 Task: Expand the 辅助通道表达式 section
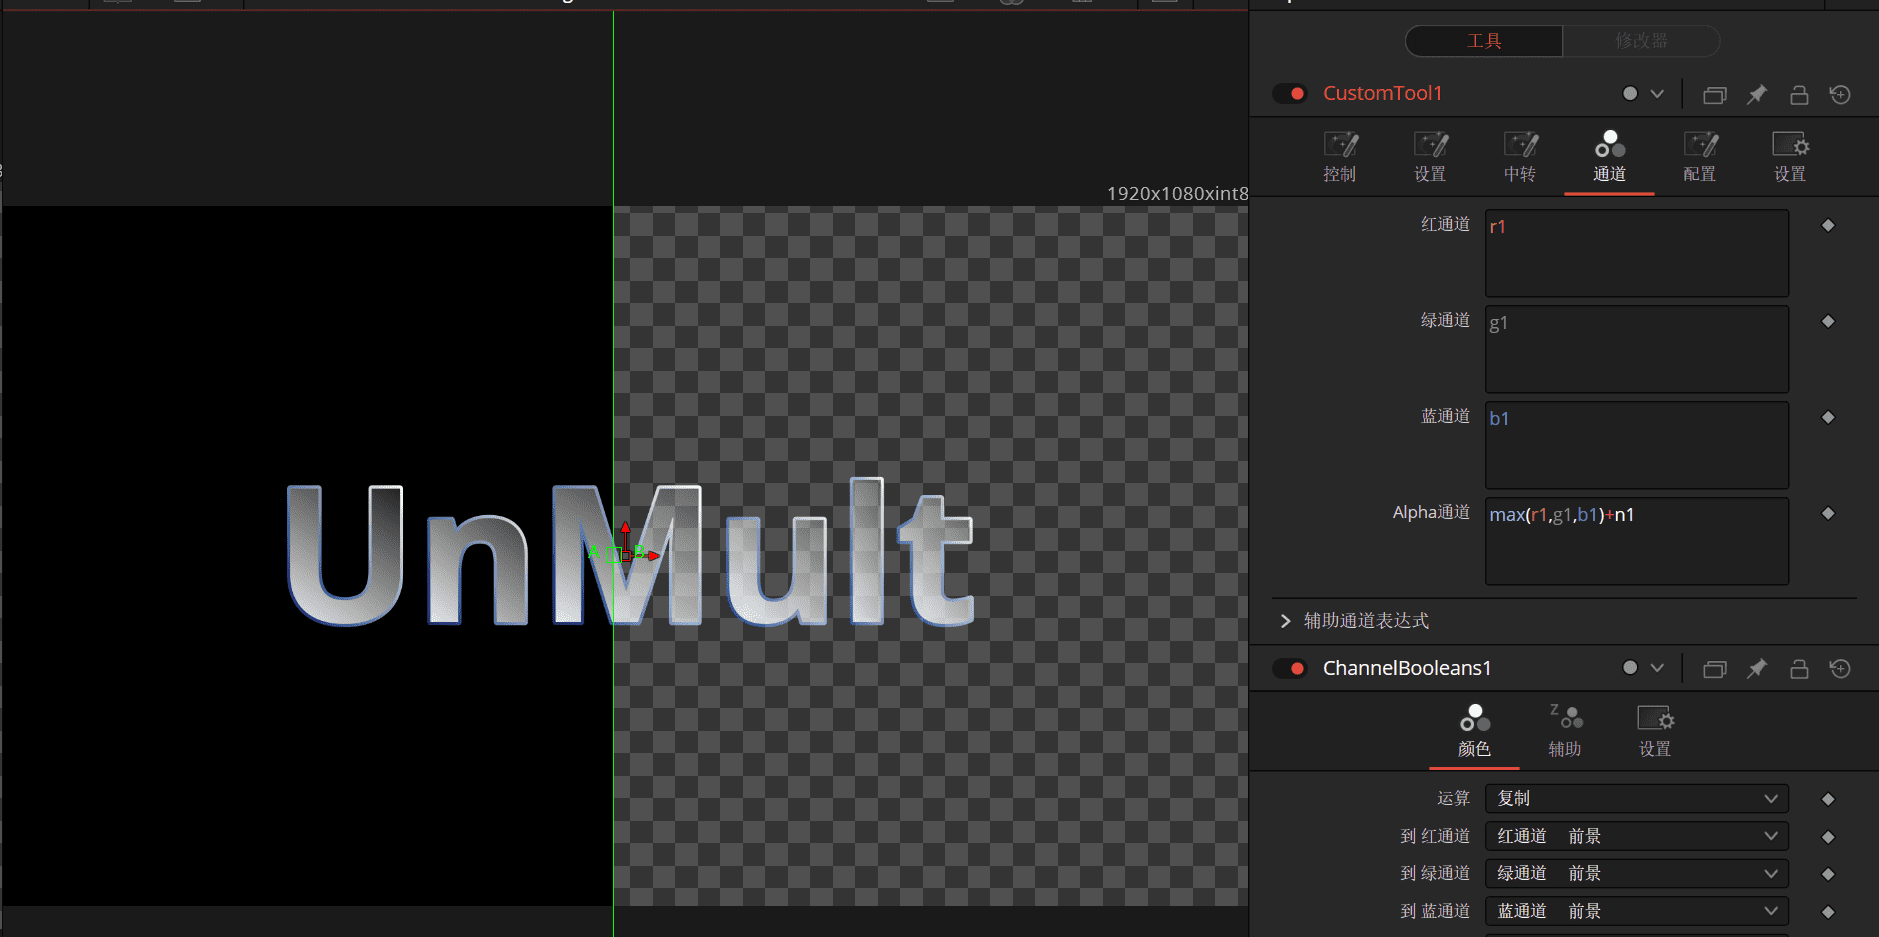[x=1286, y=621]
